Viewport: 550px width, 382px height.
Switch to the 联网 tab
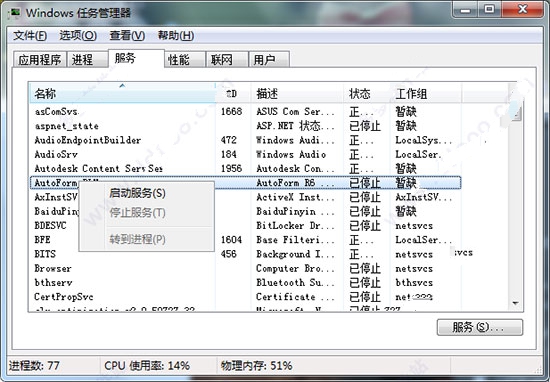click(x=227, y=59)
